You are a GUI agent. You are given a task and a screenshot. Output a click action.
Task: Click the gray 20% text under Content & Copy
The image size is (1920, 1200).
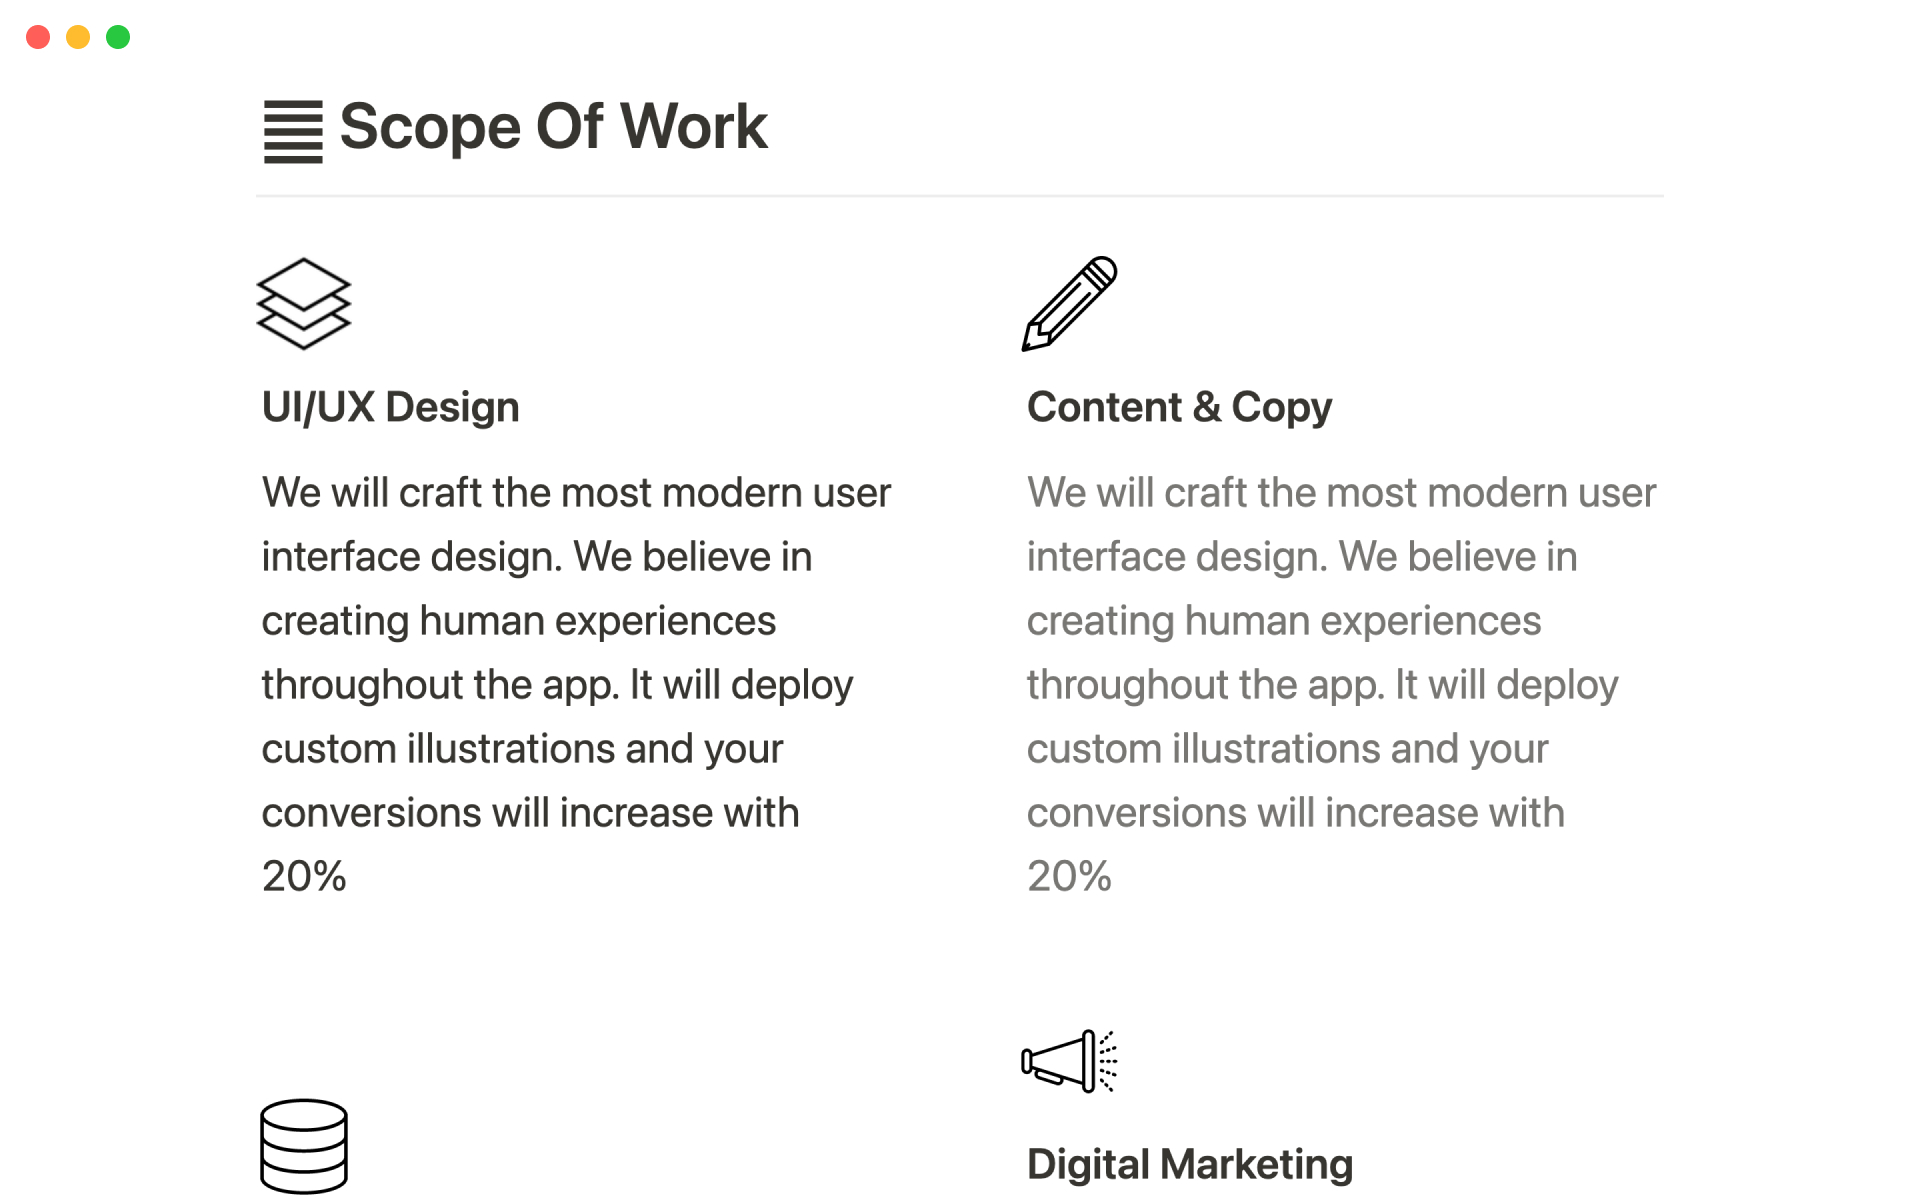(x=1069, y=877)
